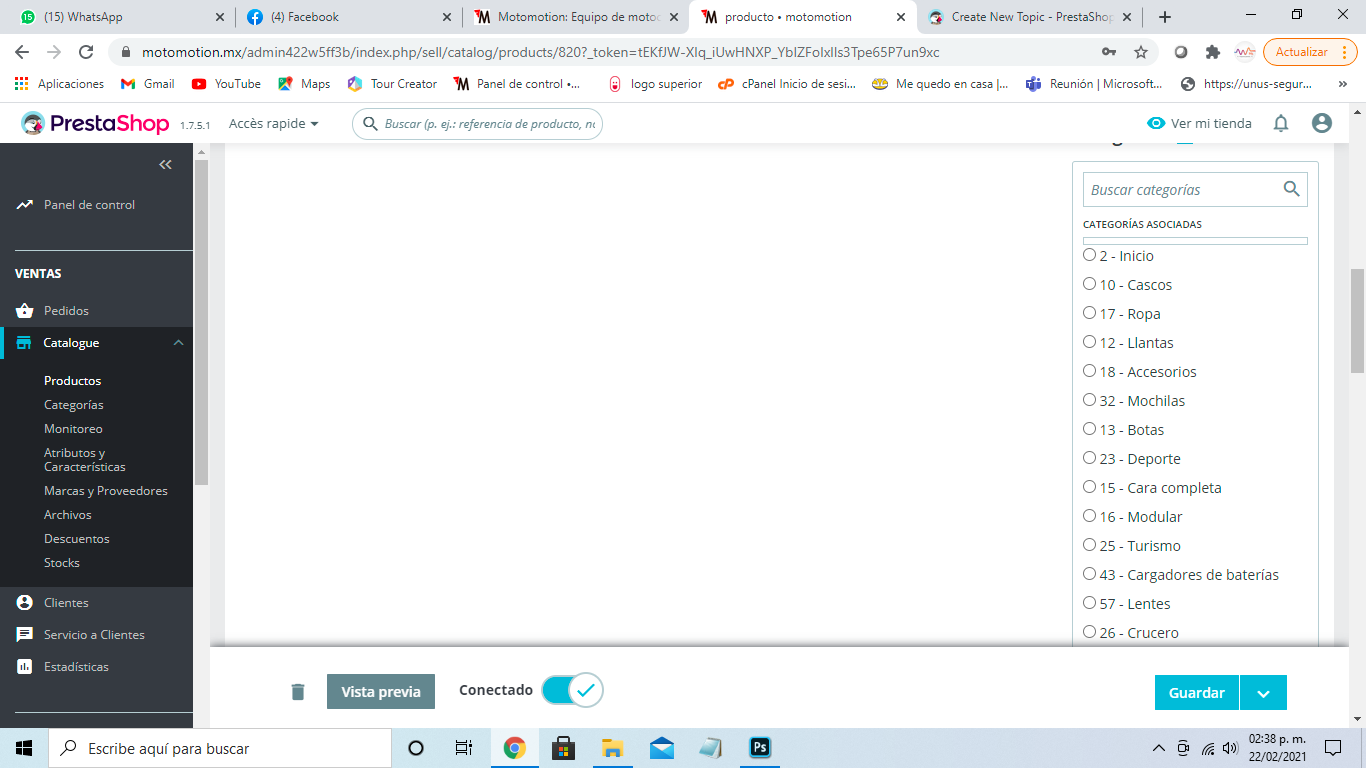Select the 15 - Cara completa radio button
The image size is (1366, 768).
point(1090,487)
